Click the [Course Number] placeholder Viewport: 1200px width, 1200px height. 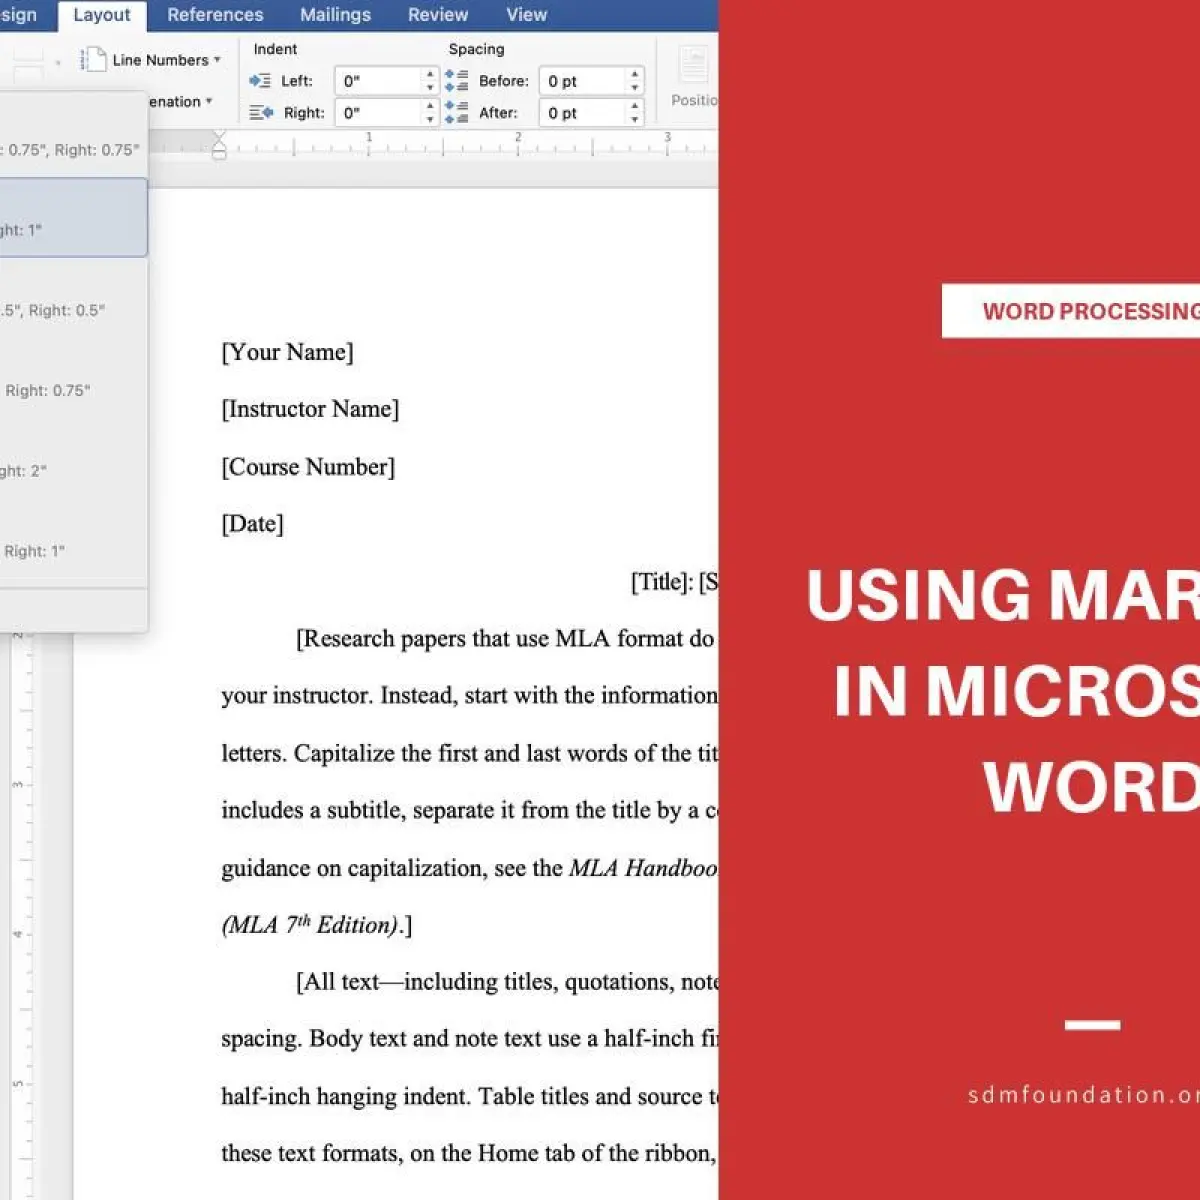point(308,467)
